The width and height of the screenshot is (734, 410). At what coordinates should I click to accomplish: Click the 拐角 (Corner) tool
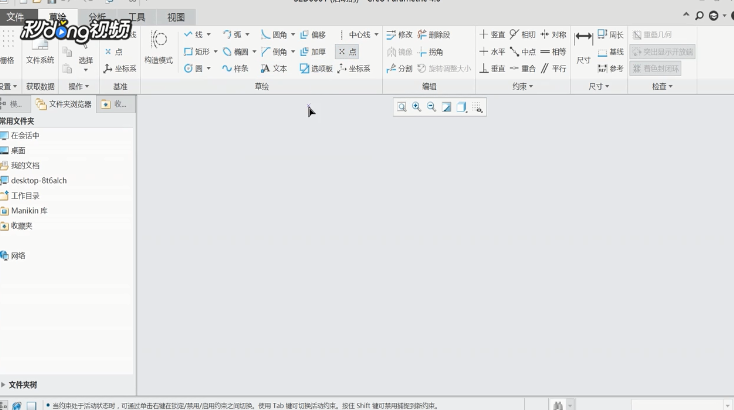click(x=430, y=51)
